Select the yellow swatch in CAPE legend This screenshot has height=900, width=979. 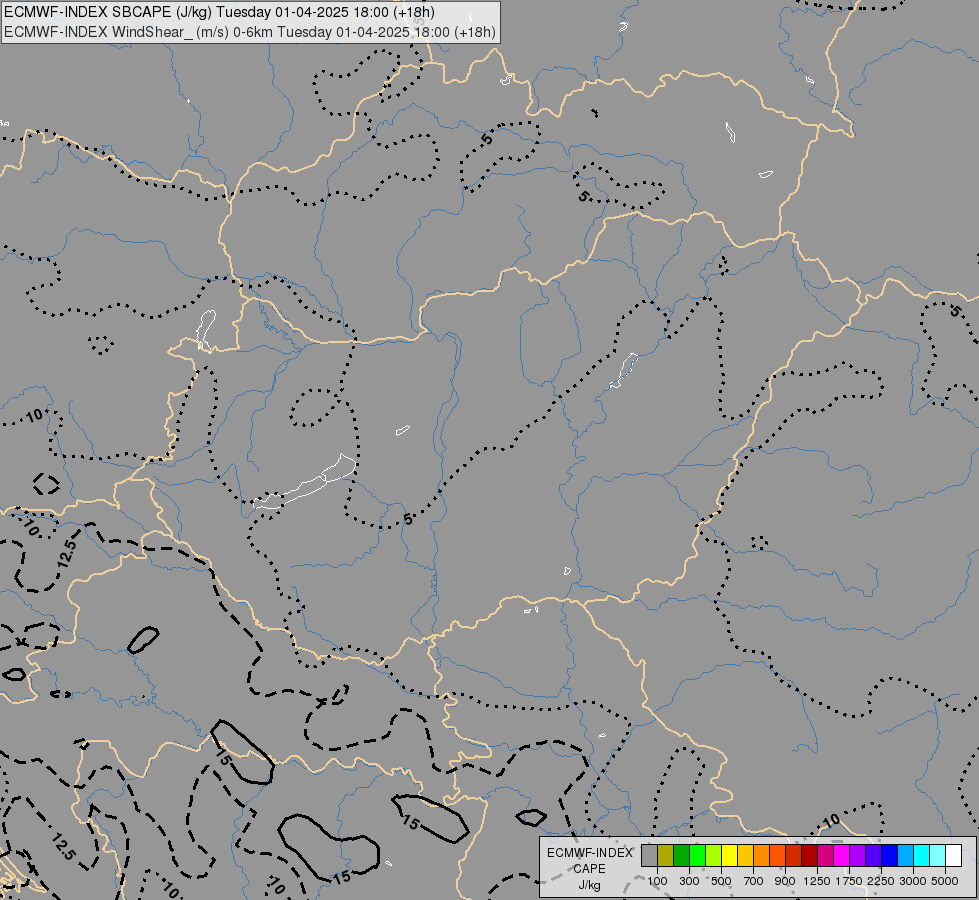click(x=729, y=856)
